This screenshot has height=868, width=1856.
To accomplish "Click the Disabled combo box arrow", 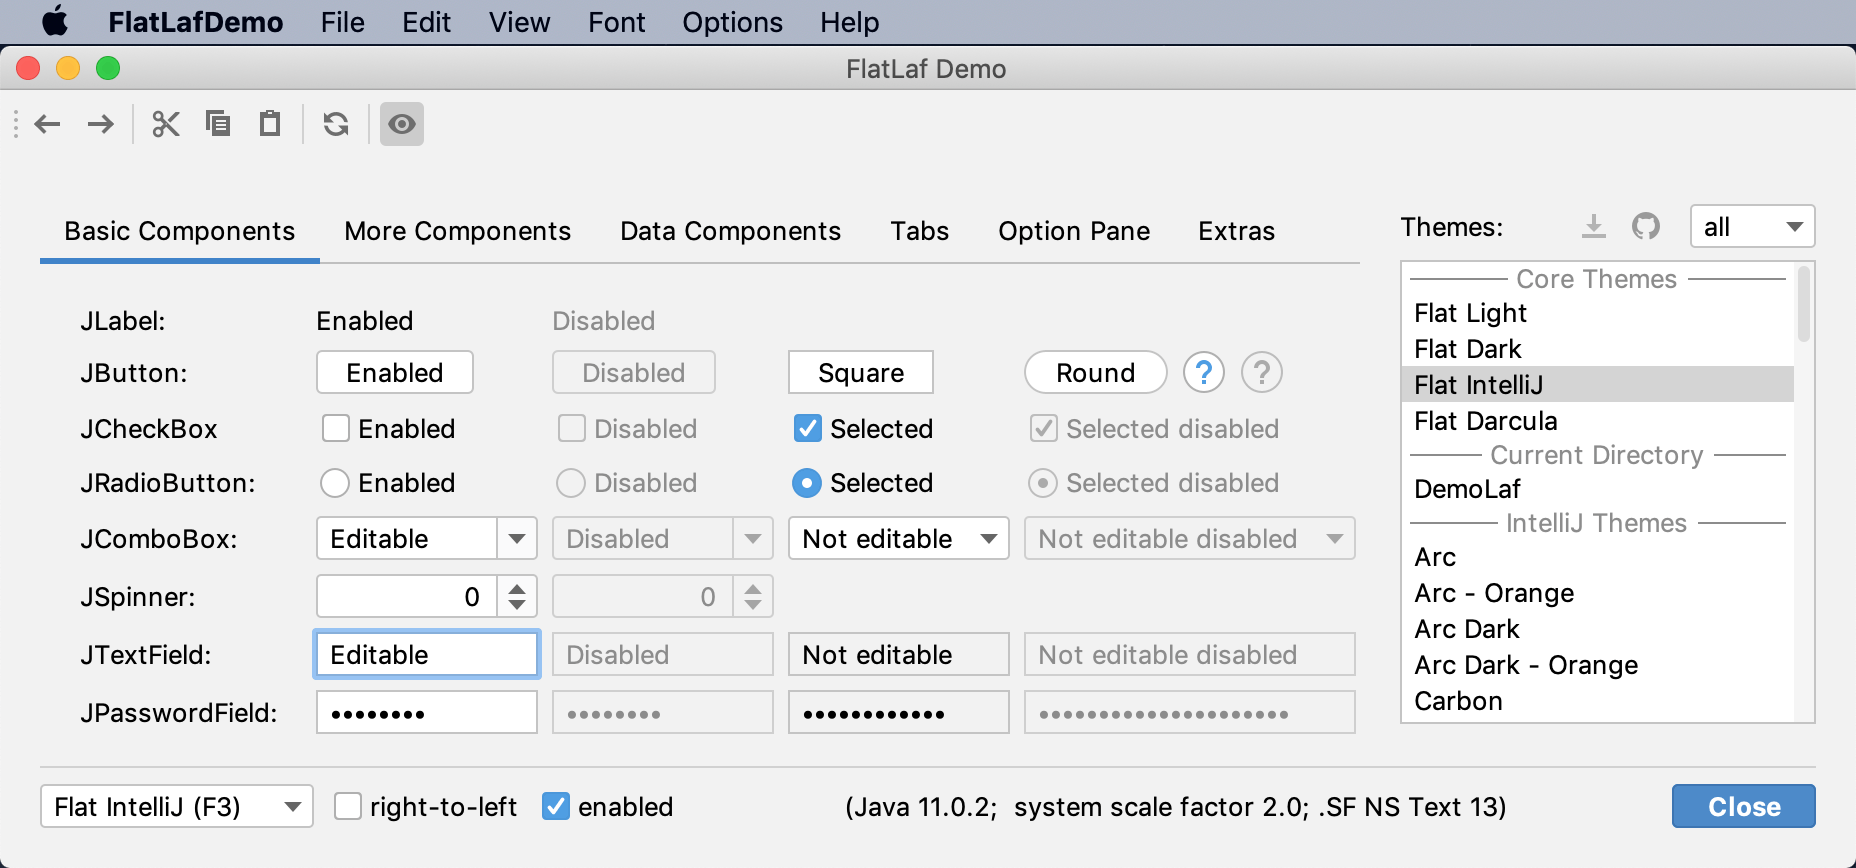I will click(x=753, y=538).
